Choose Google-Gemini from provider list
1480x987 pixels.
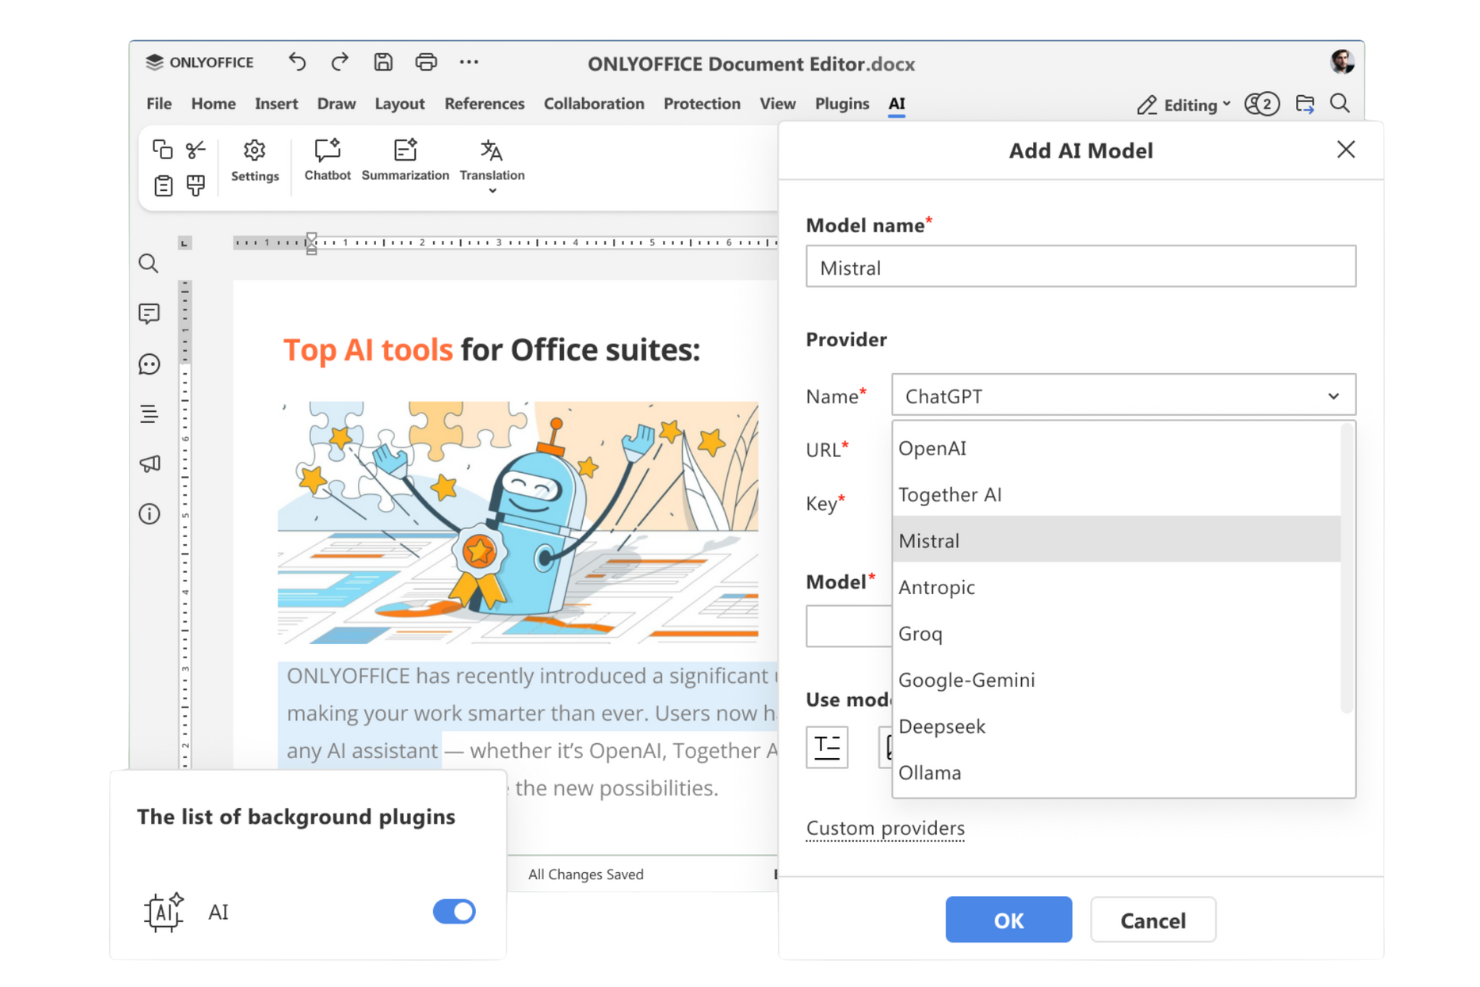[1116, 679]
